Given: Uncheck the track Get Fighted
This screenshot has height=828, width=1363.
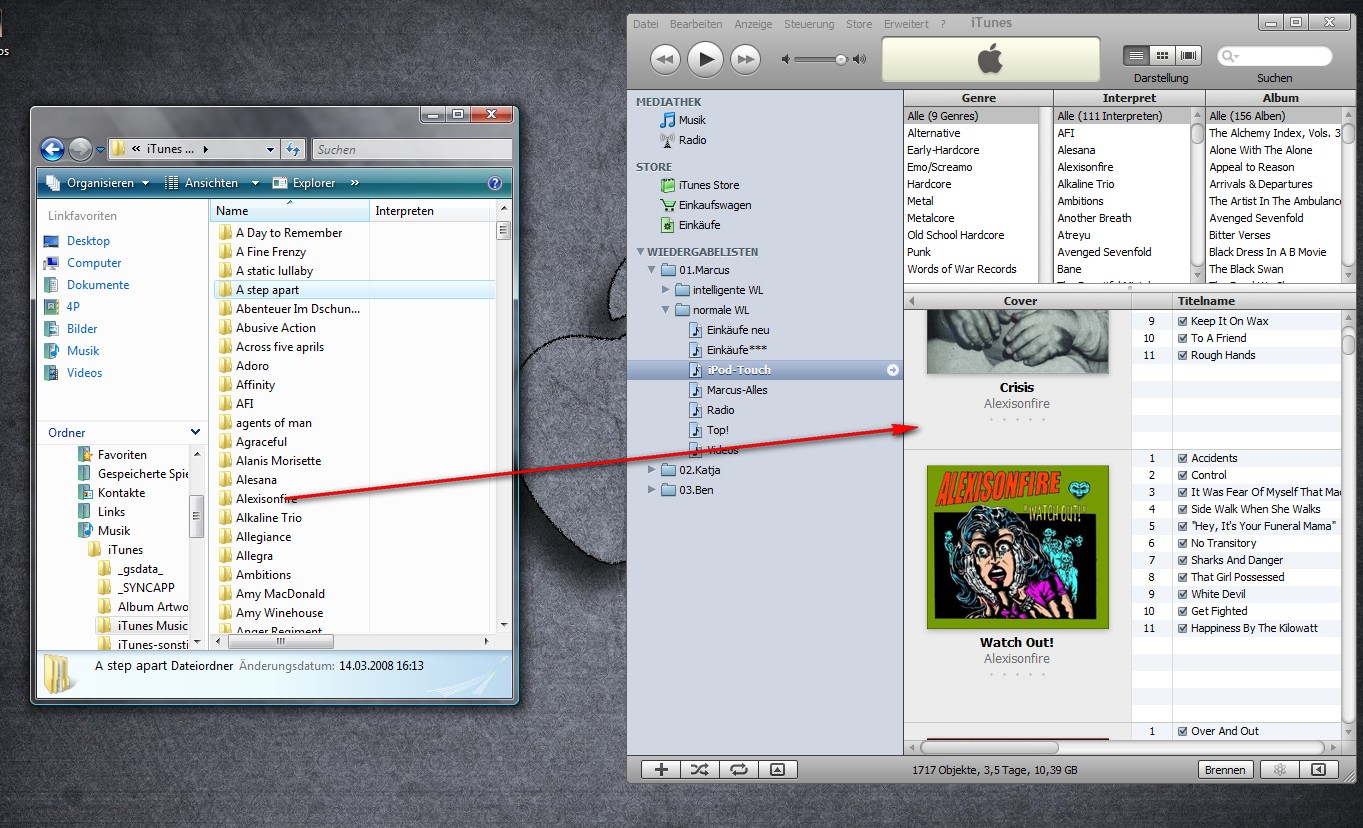Looking at the screenshot, I should pyautogui.click(x=1183, y=611).
